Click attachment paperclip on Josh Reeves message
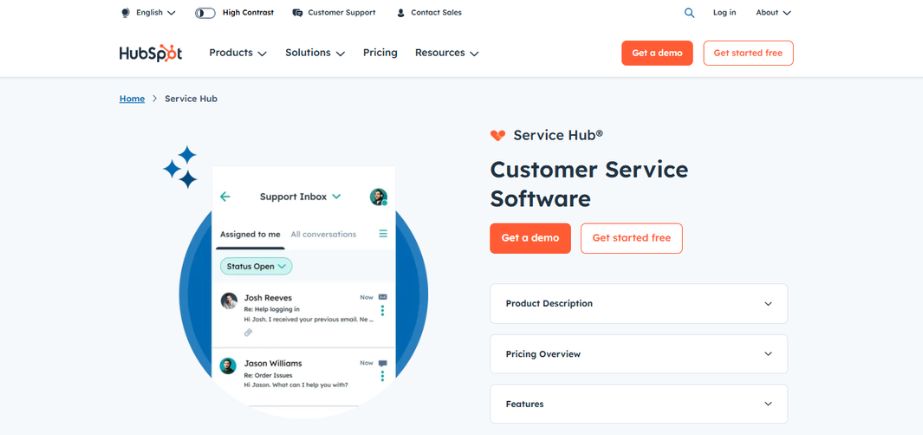923x435 pixels. (248, 333)
